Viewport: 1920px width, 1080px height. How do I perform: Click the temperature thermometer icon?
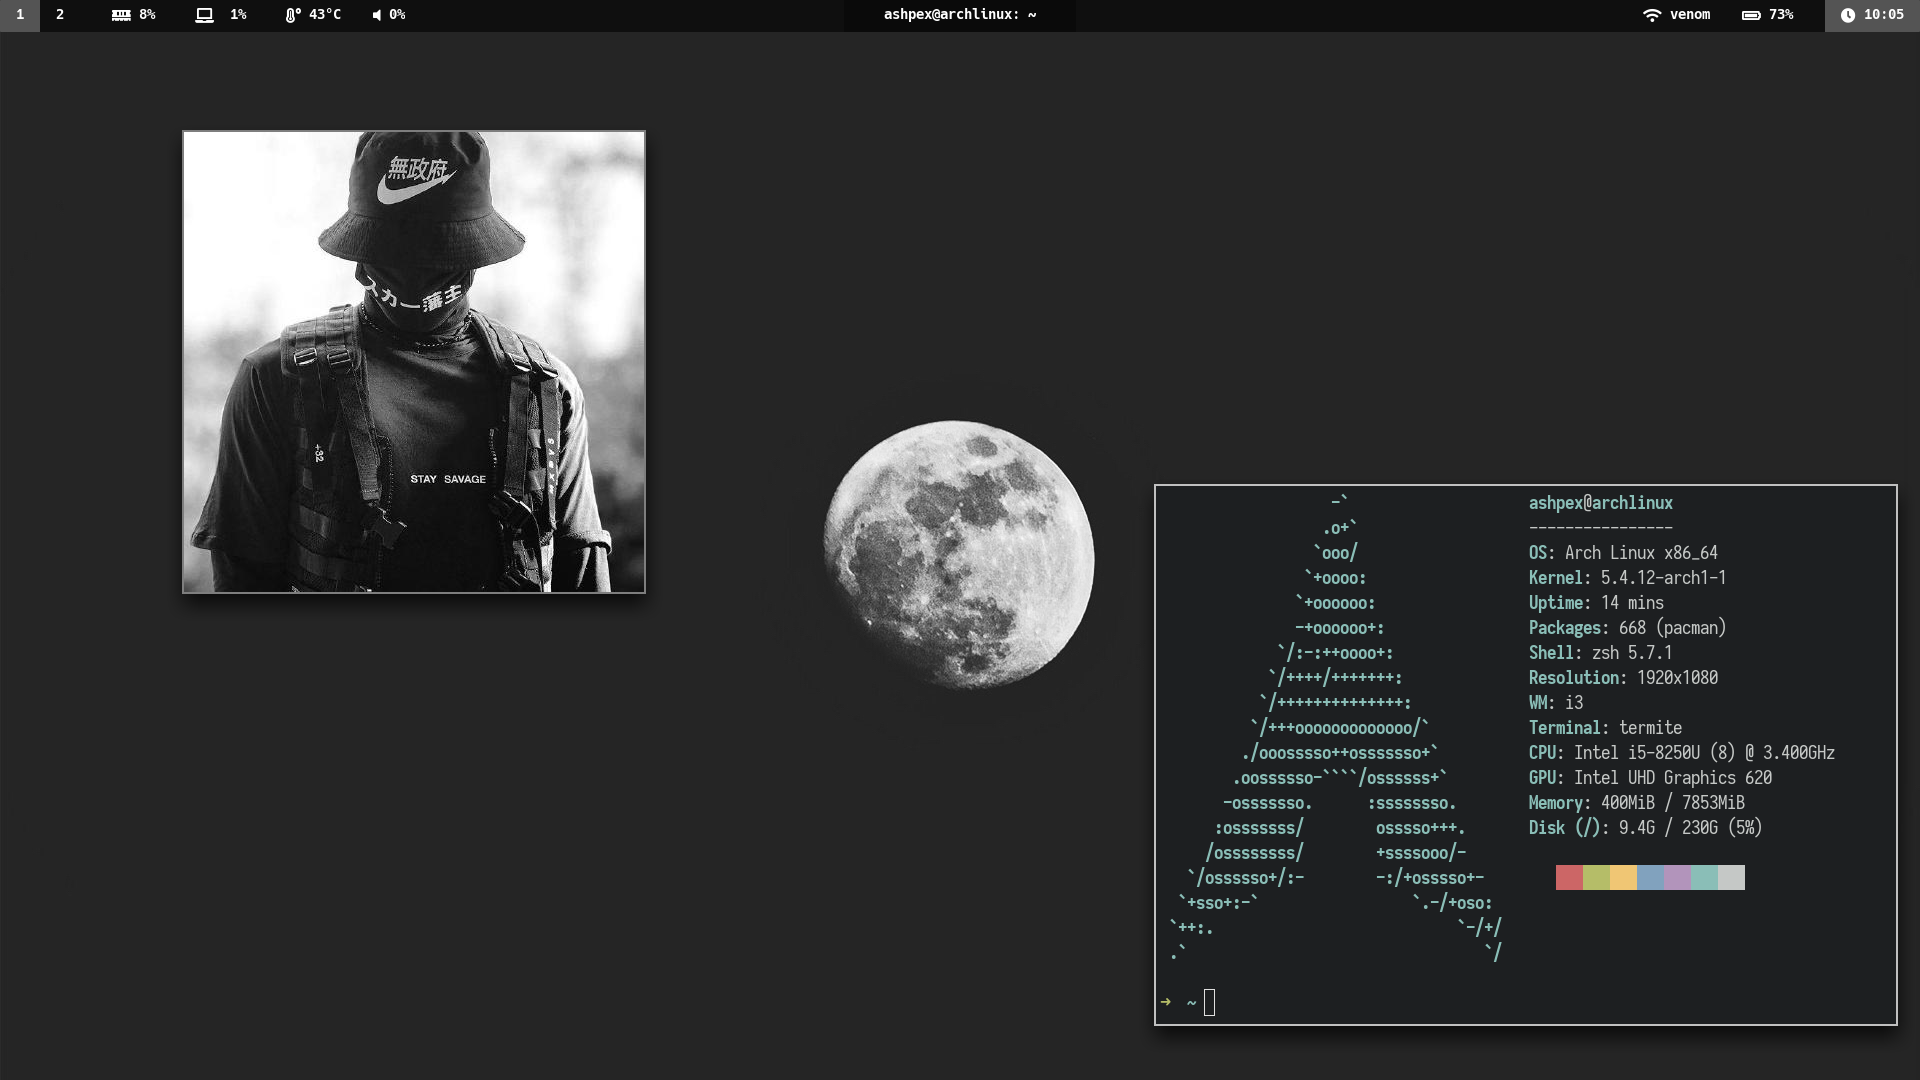pyautogui.click(x=292, y=14)
